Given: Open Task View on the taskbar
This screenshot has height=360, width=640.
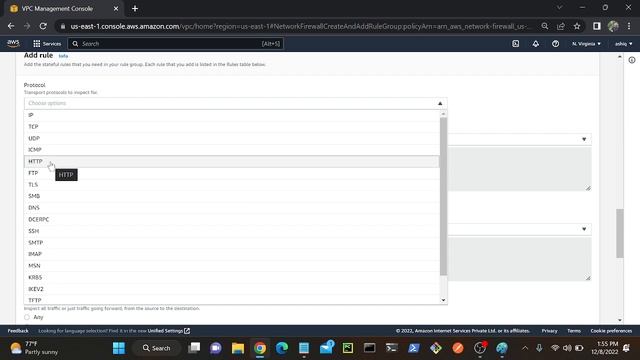Looking at the screenshot, I should (x=194, y=348).
